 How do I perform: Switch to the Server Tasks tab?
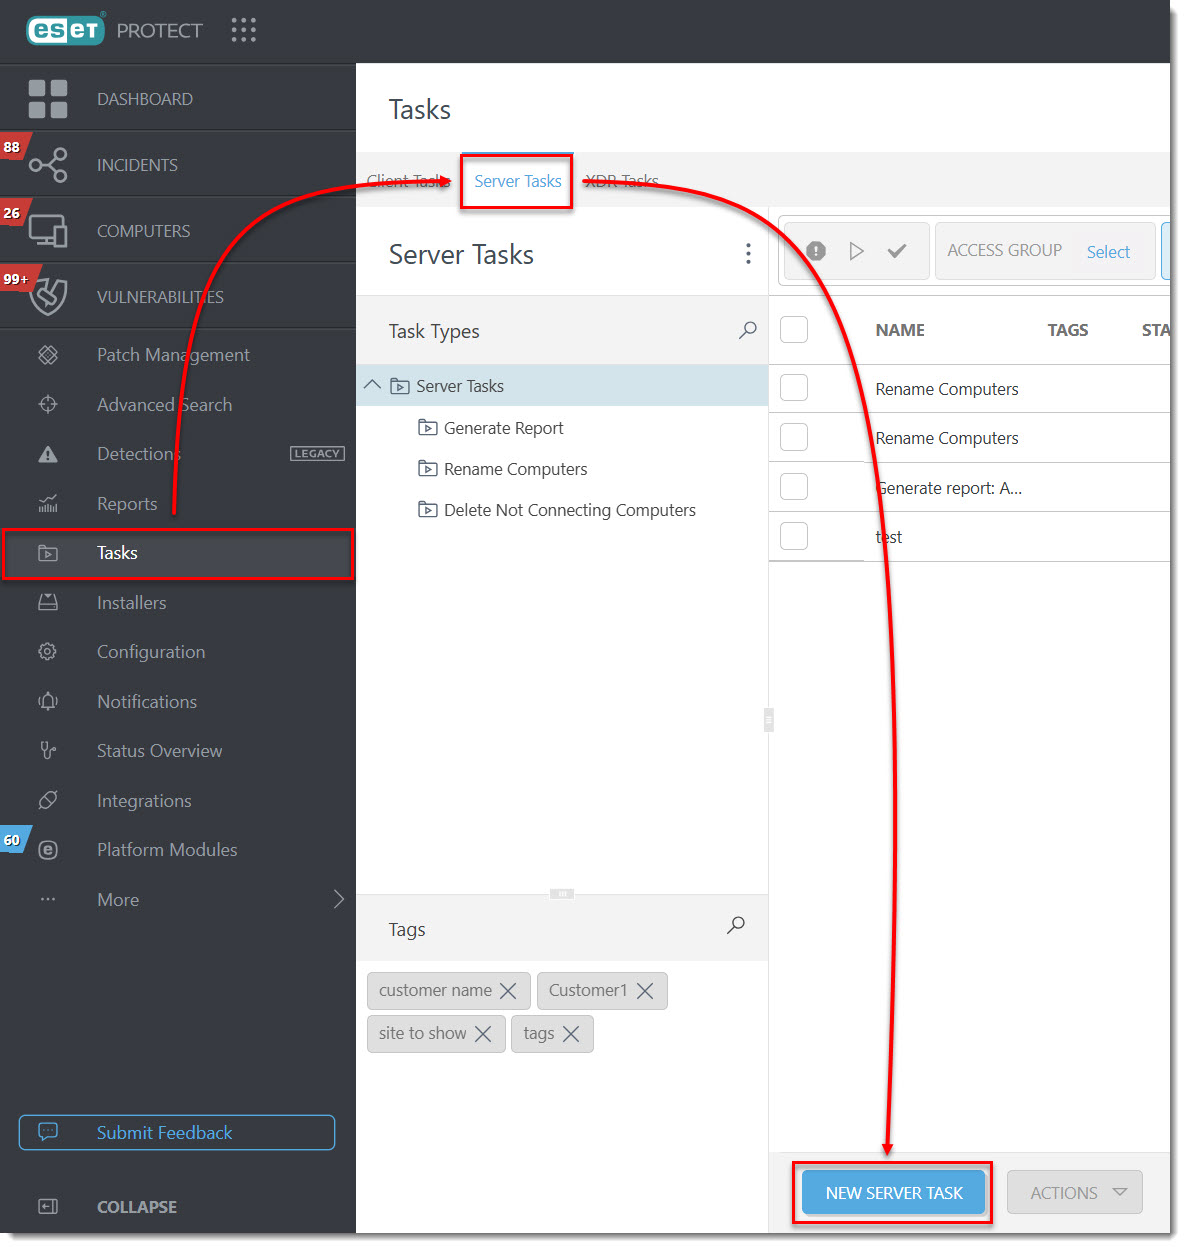pyautogui.click(x=517, y=181)
